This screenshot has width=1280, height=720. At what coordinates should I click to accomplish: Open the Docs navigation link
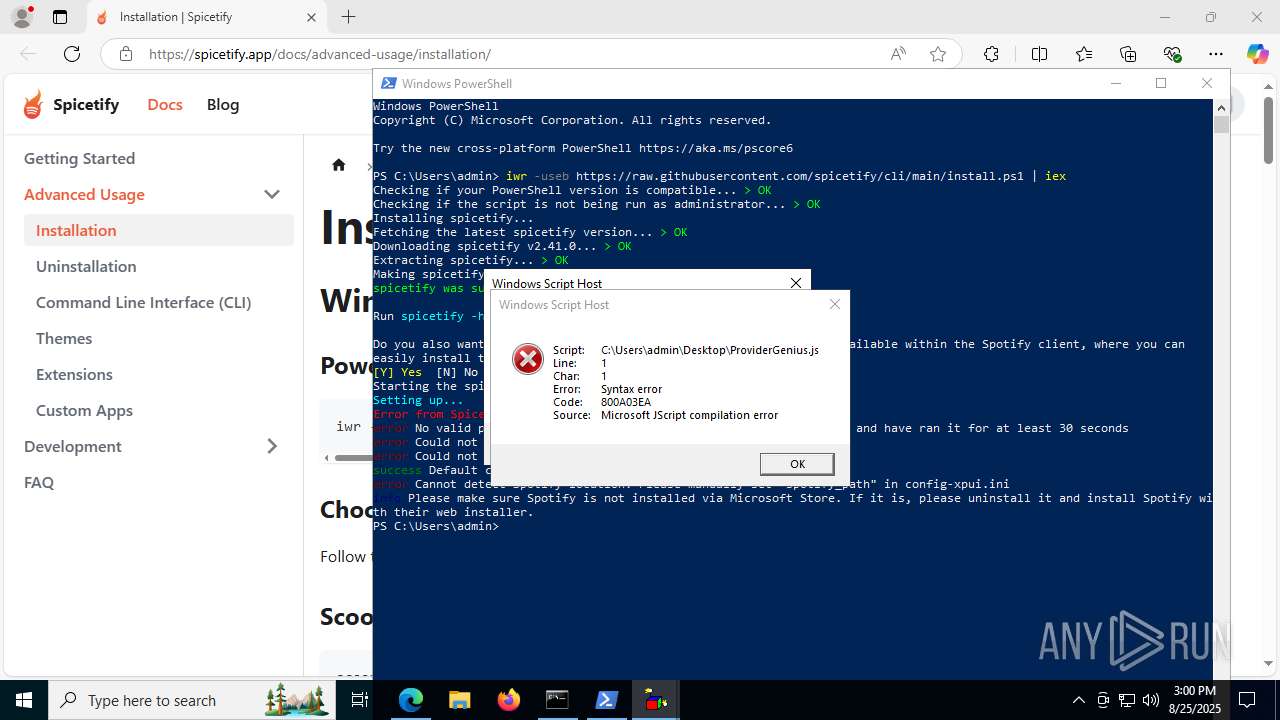[x=165, y=104]
